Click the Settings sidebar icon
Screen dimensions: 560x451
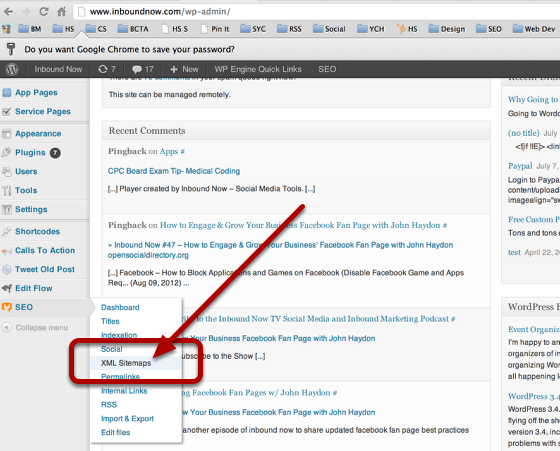point(7,209)
